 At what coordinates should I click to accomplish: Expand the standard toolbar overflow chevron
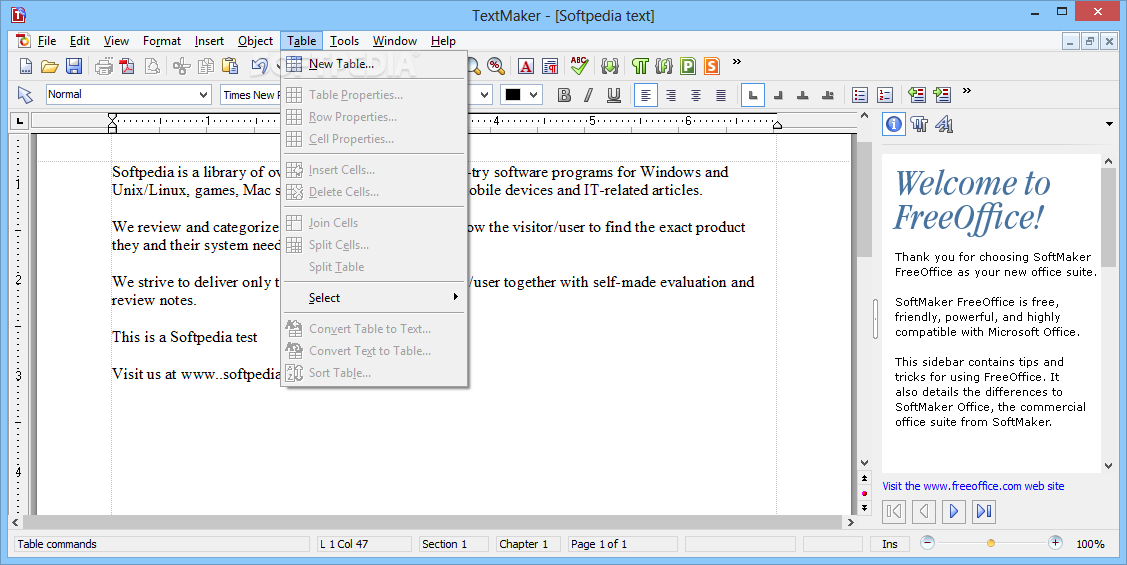click(737, 62)
